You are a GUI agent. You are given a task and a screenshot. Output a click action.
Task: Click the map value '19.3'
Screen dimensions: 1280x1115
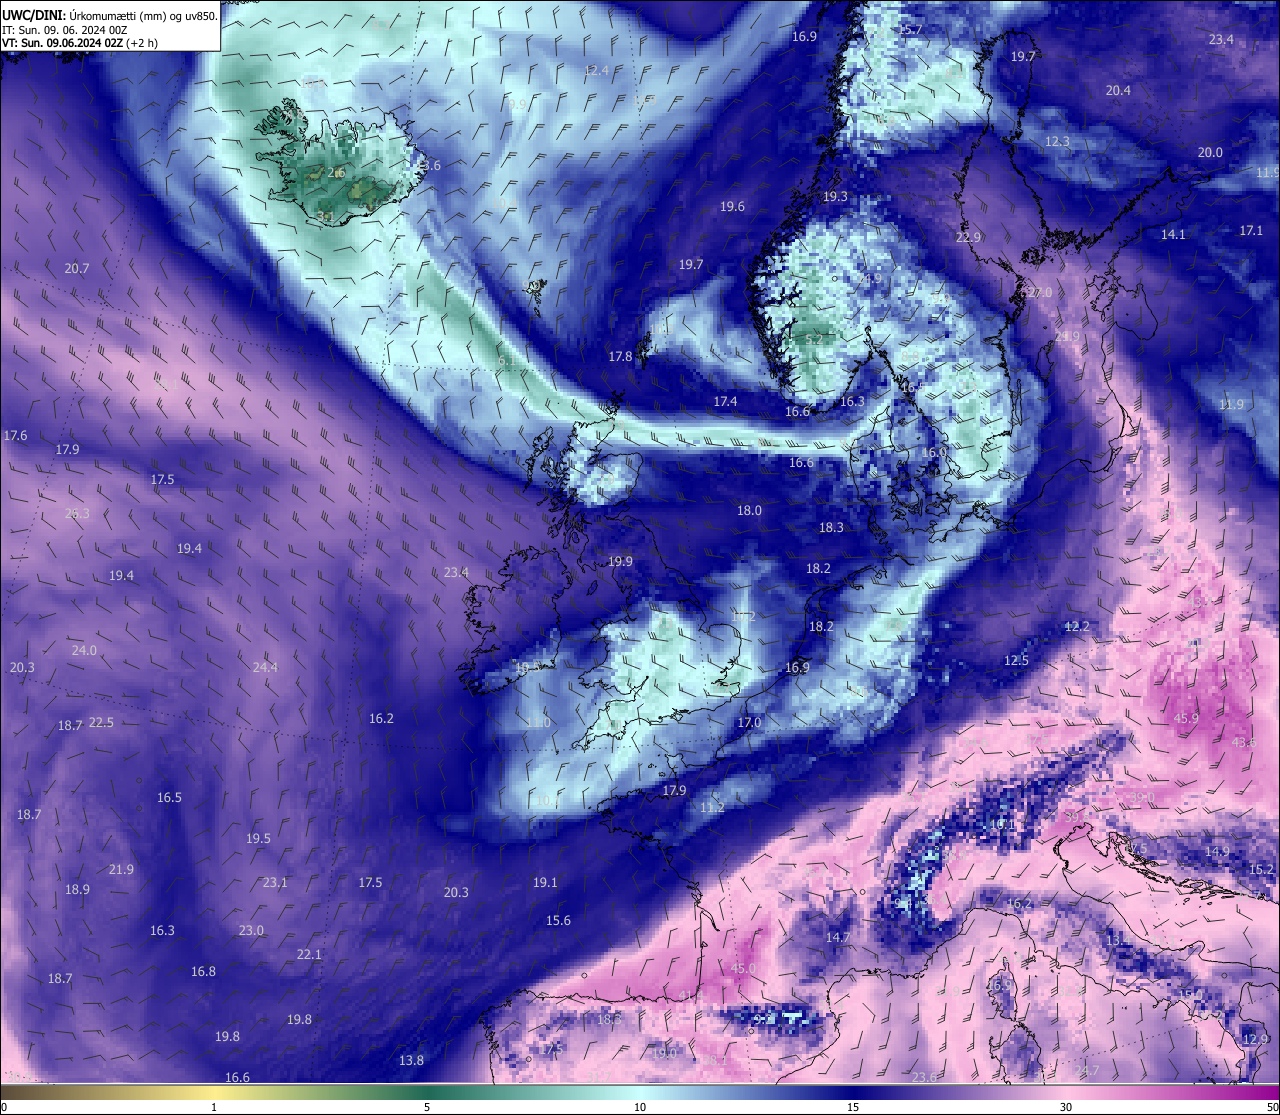(835, 196)
